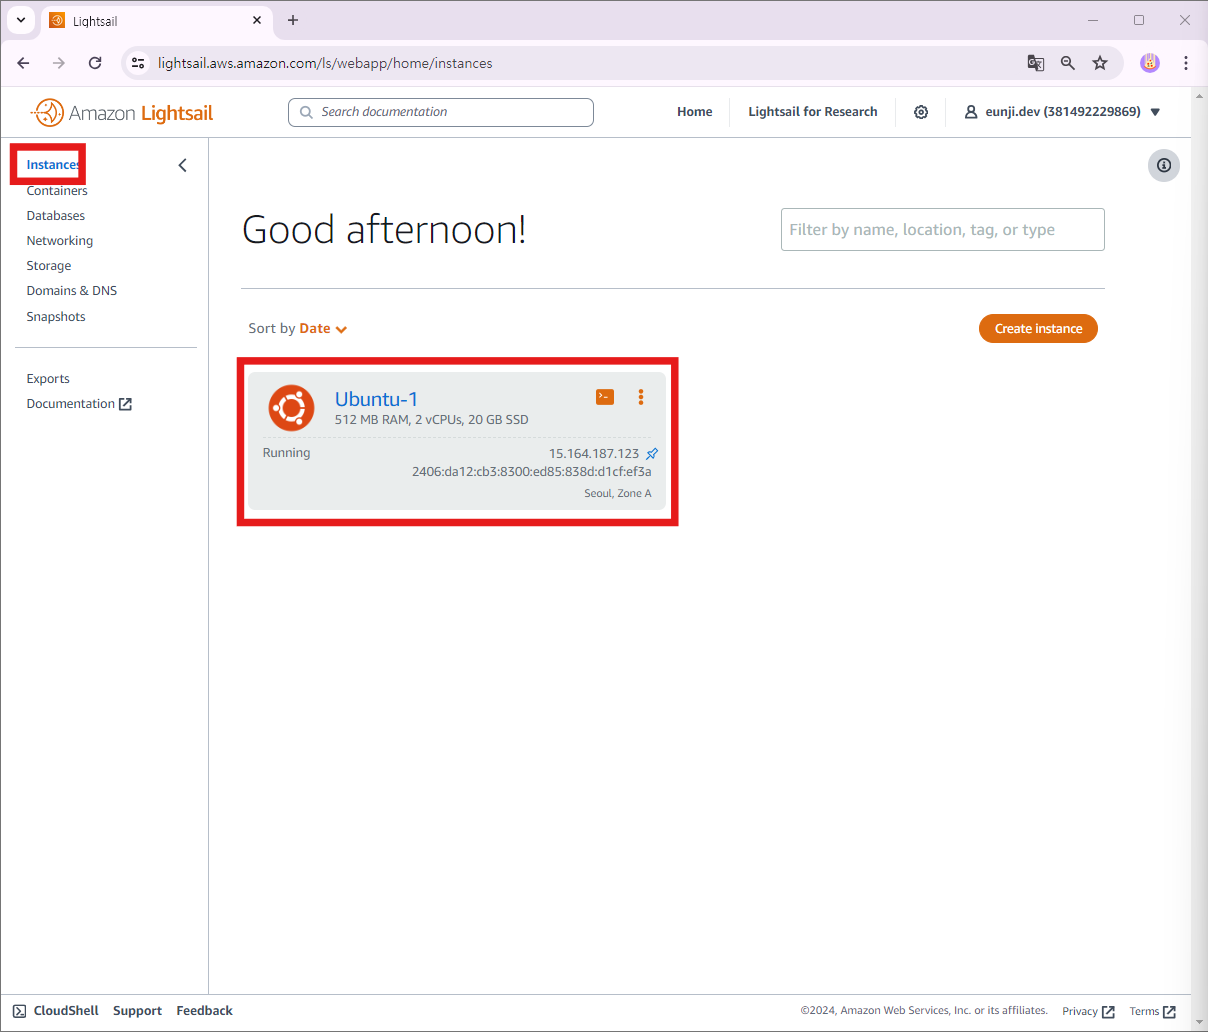Open Snapshots in the sidebar
This screenshot has height=1032, width=1208.
(x=56, y=317)
